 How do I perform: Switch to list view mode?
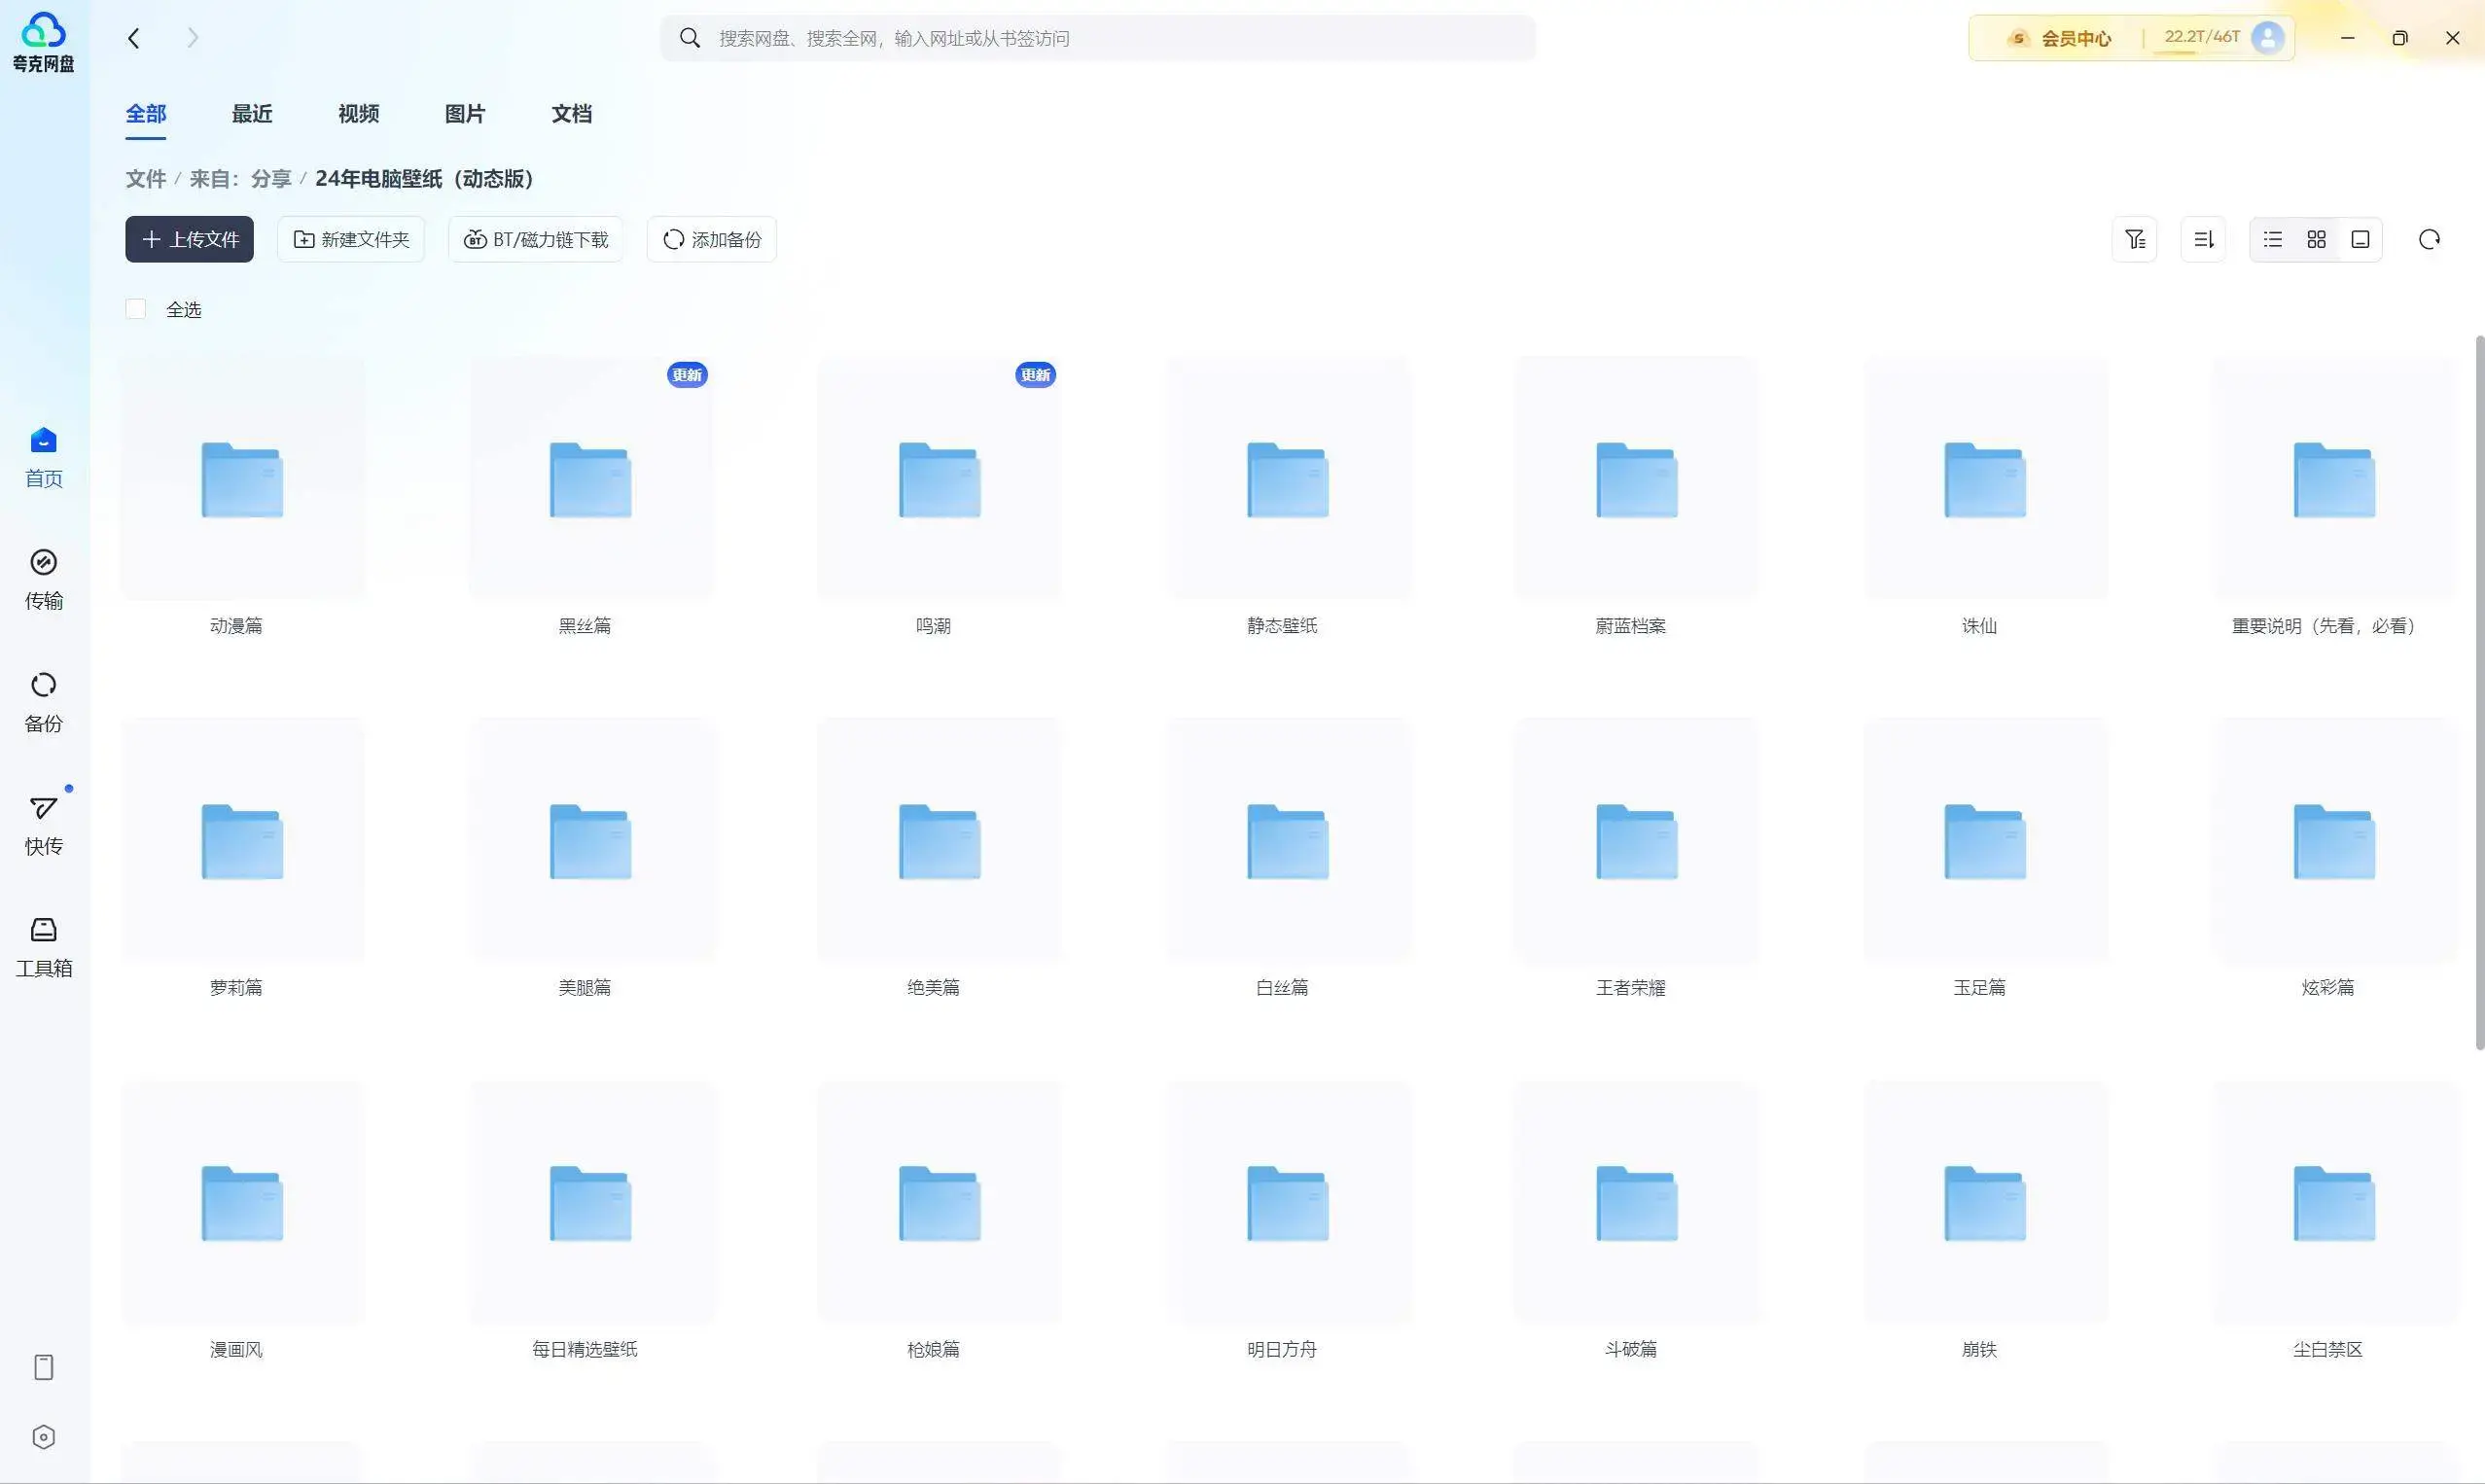(x=2272, y=240)
